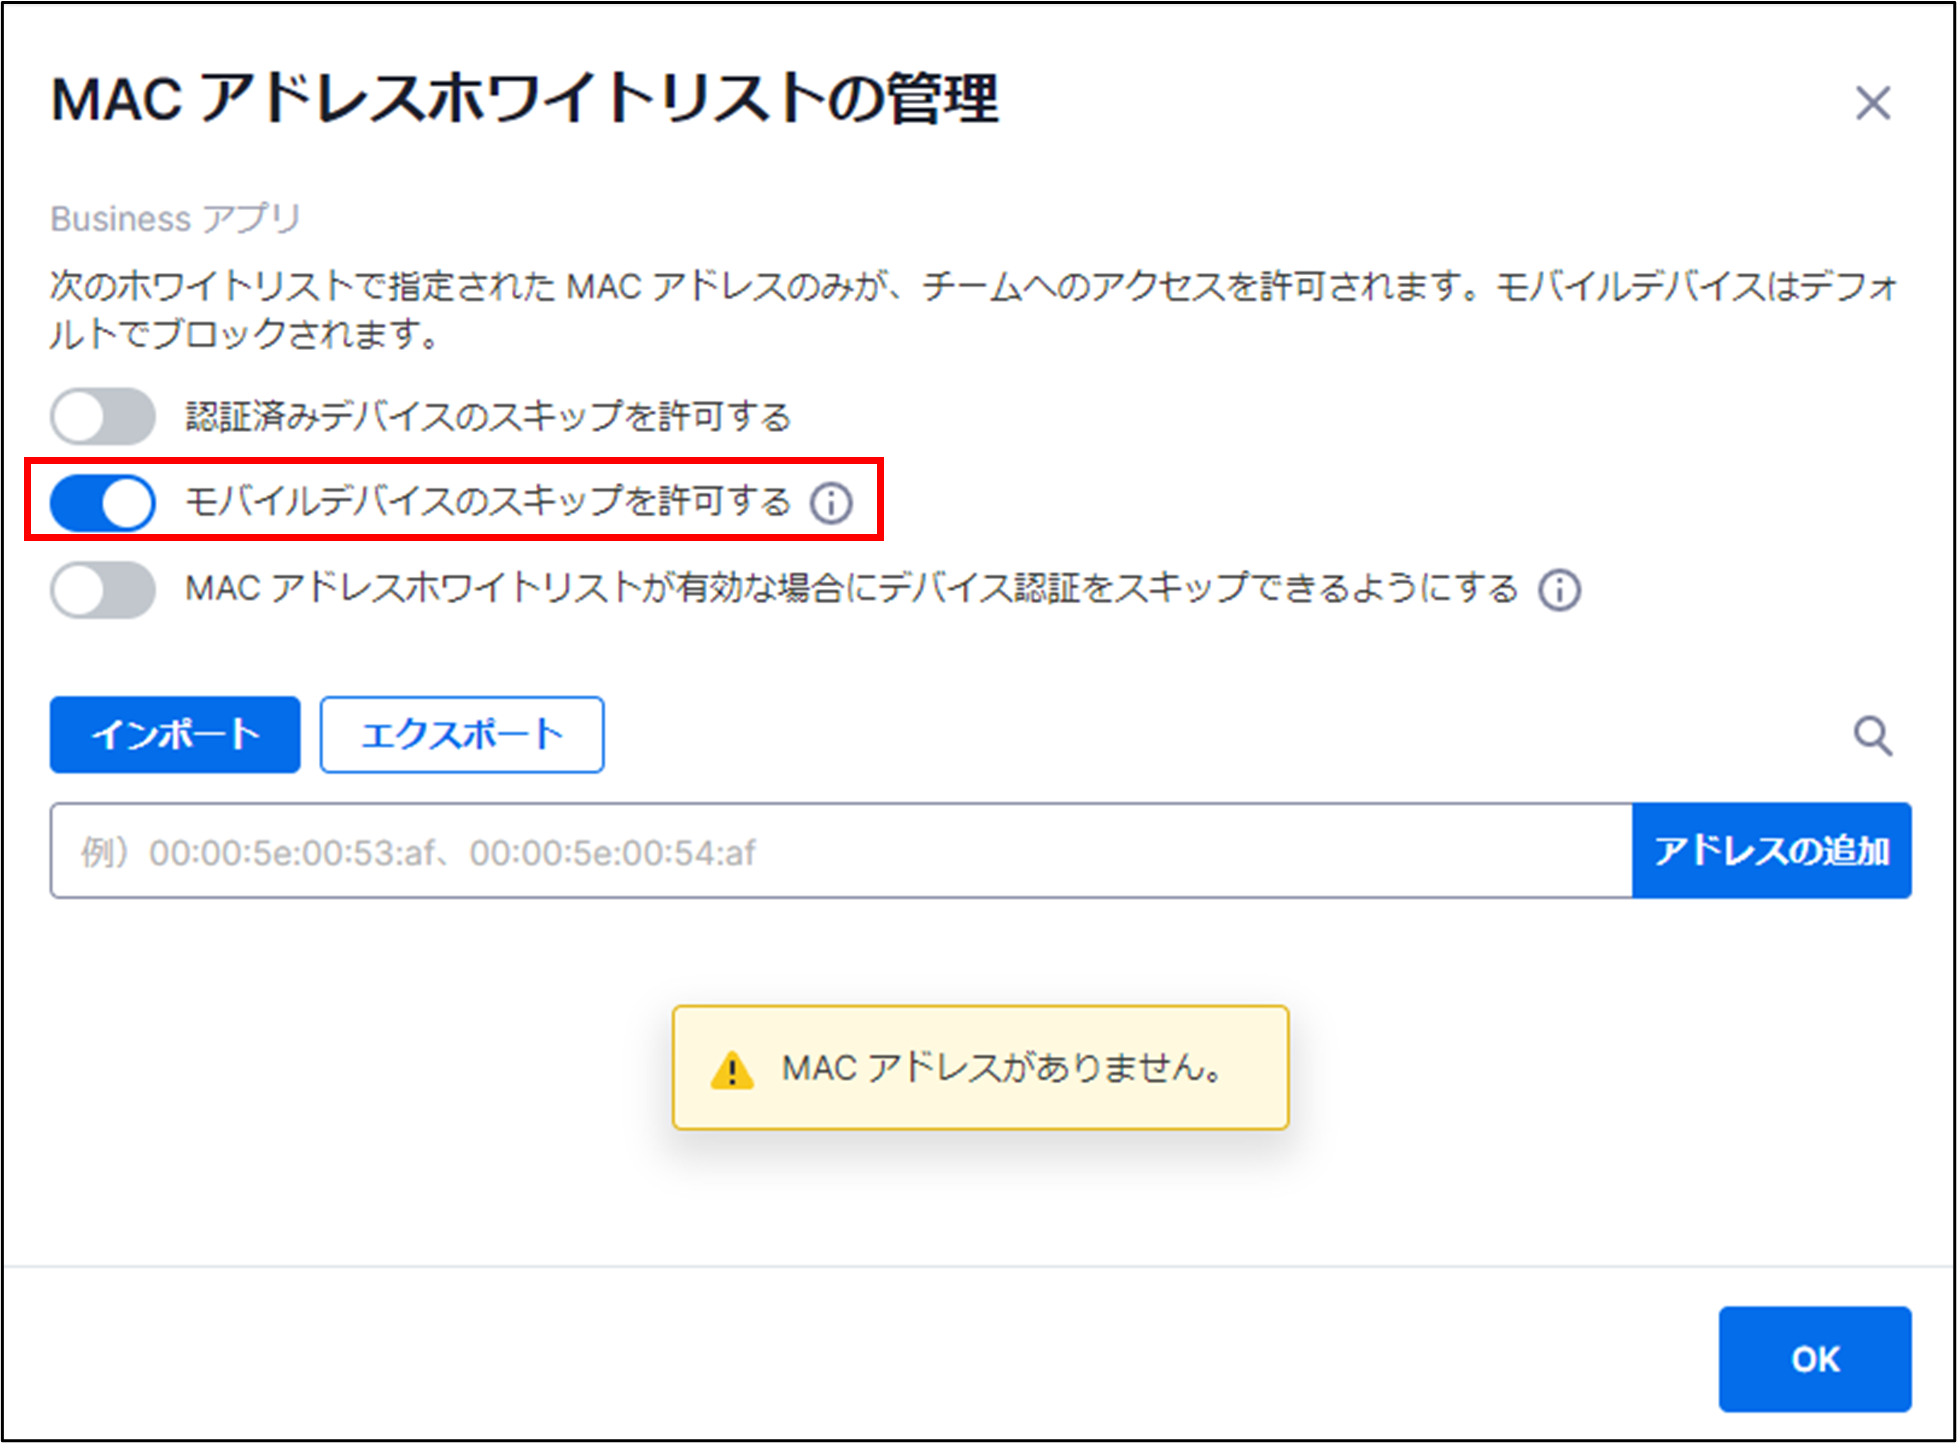Click the MAC アドレスがありません warning message
This screenshot has width=1957, height=1443.
[980, 1068]
